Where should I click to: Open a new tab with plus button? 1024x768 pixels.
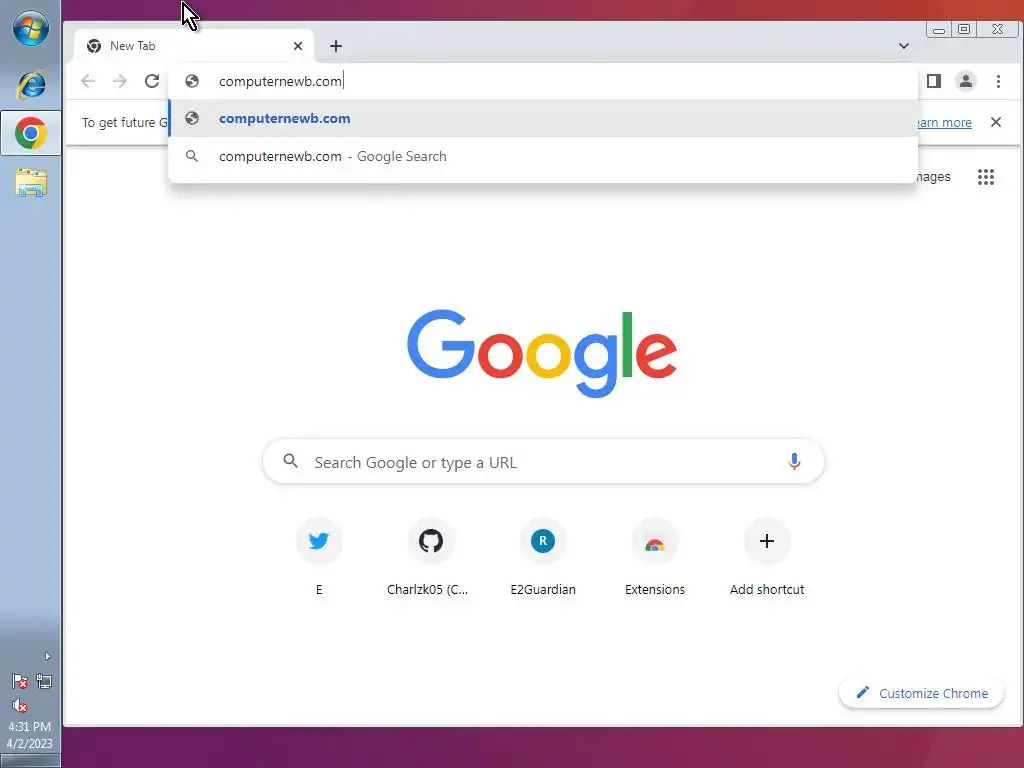(x=336, y=46)
